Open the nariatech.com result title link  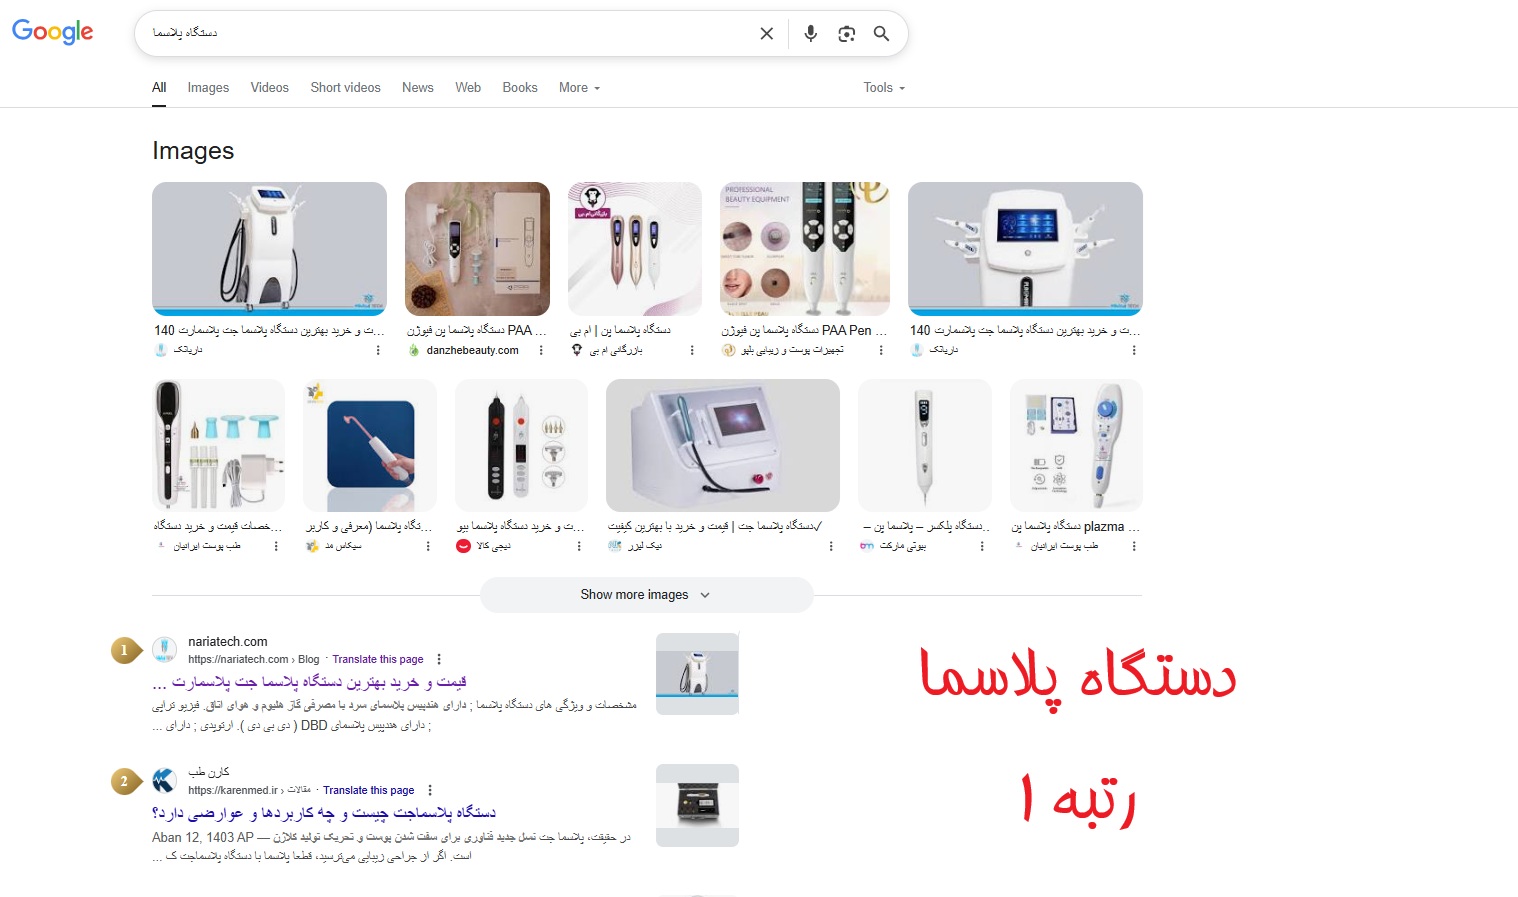tap(310, 682)
